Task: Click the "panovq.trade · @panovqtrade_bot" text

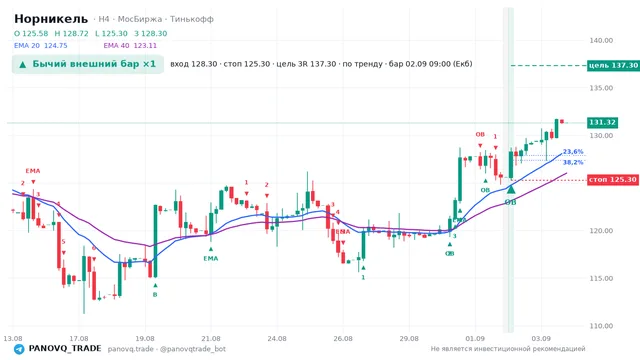Action: [x=167, y=349]
